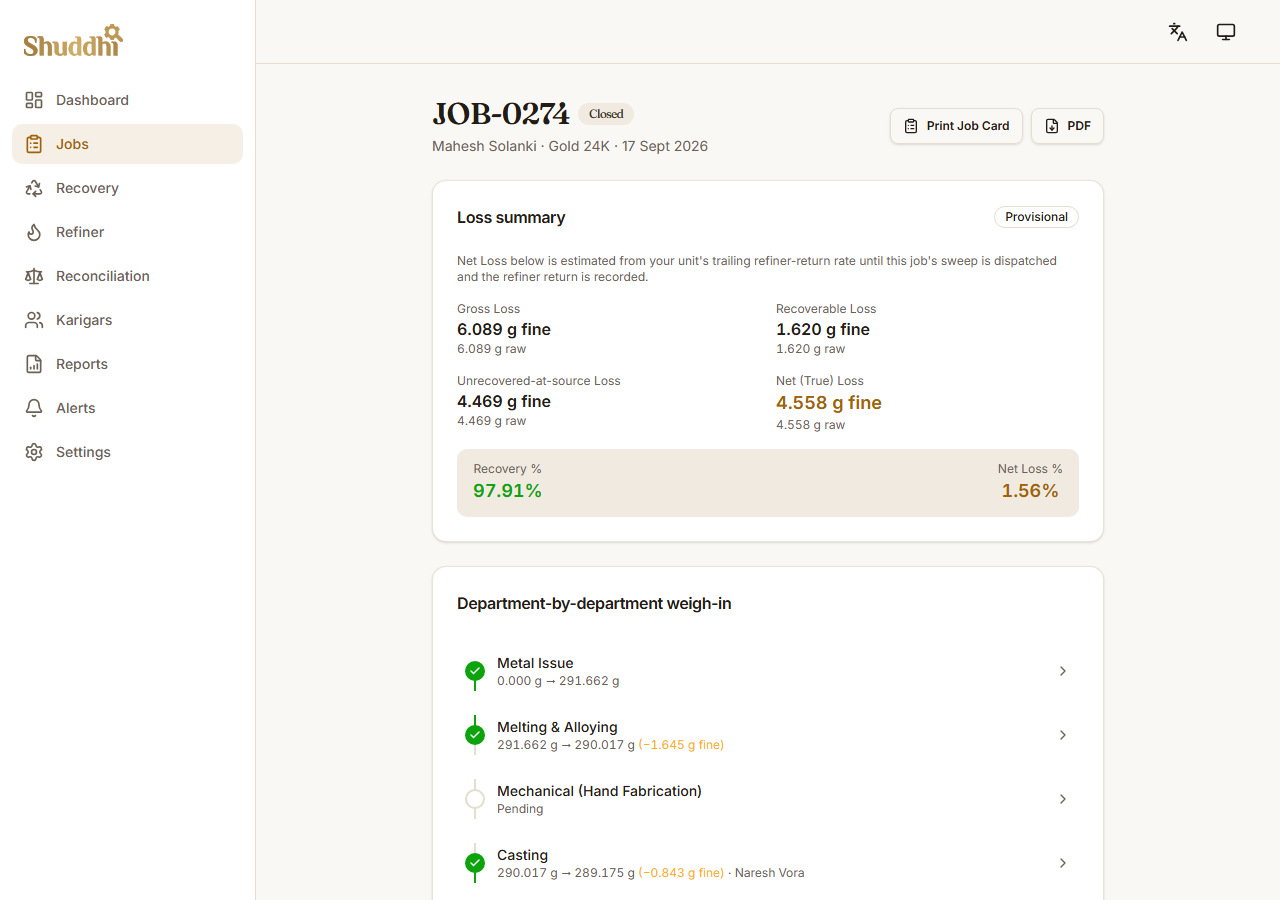Click the Settings gear icon

[34, 452]
